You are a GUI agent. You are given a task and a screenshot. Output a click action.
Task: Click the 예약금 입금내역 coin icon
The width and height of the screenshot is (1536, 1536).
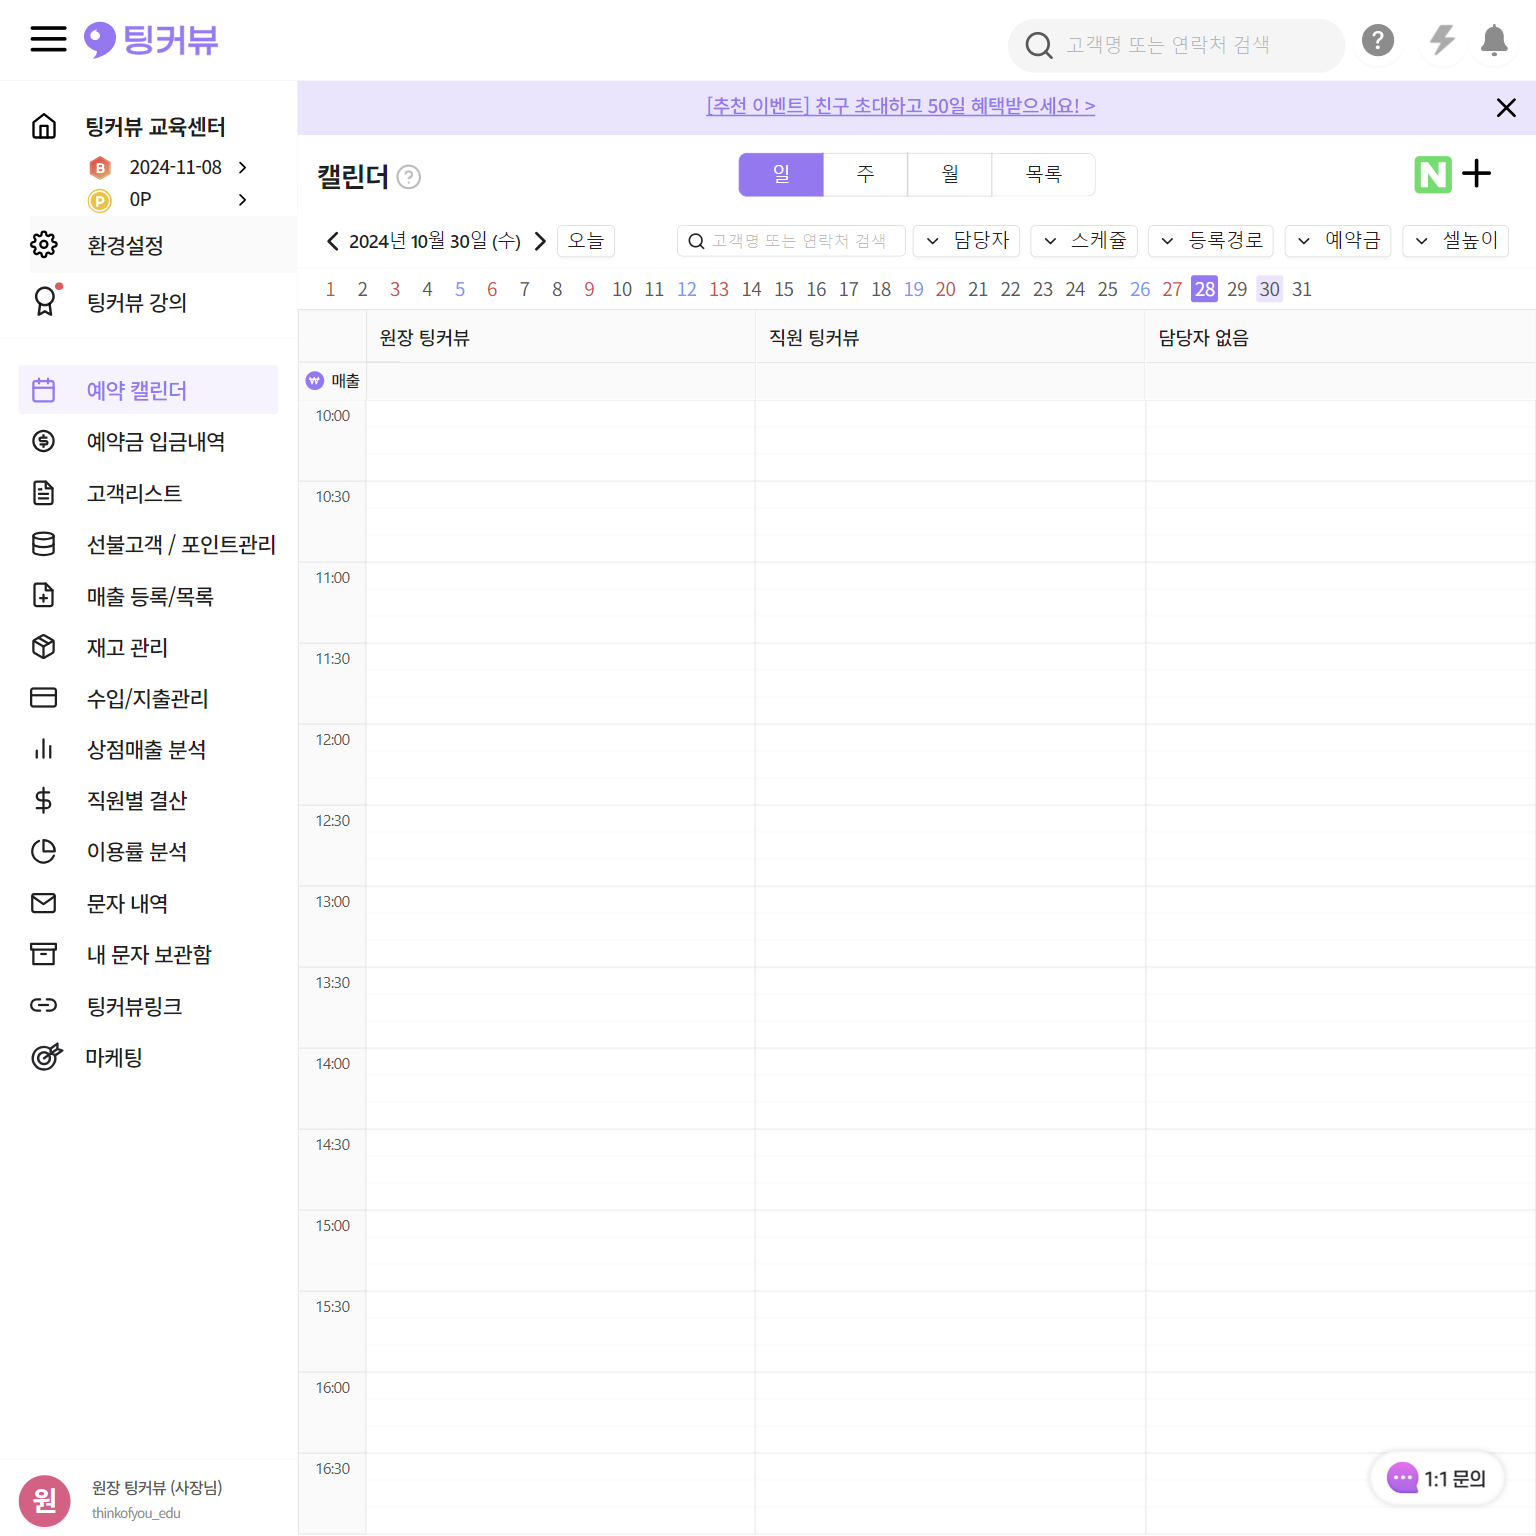coord(44,441)
